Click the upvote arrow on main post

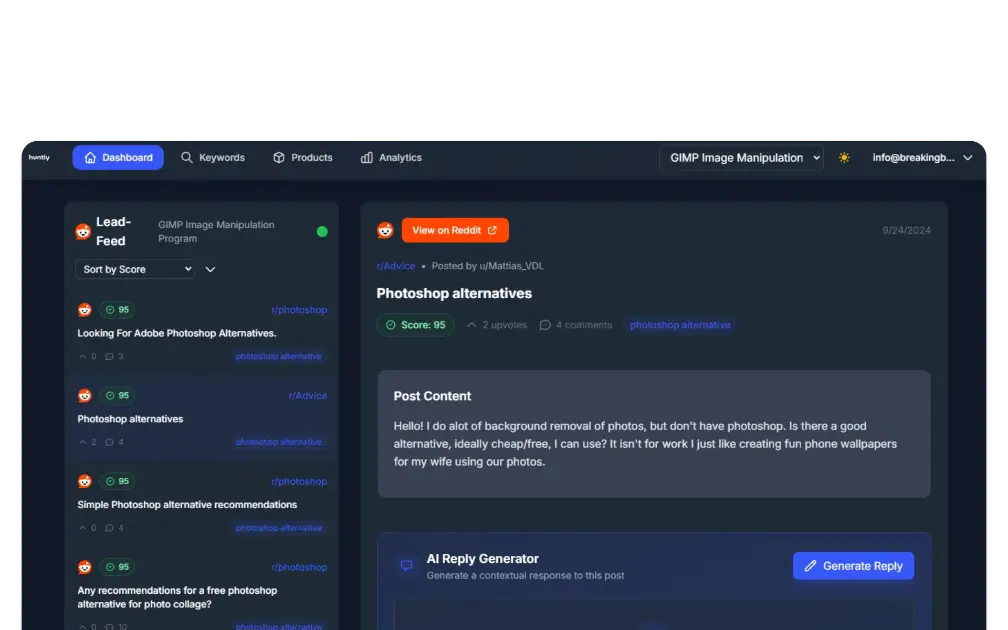pos(472,325)
